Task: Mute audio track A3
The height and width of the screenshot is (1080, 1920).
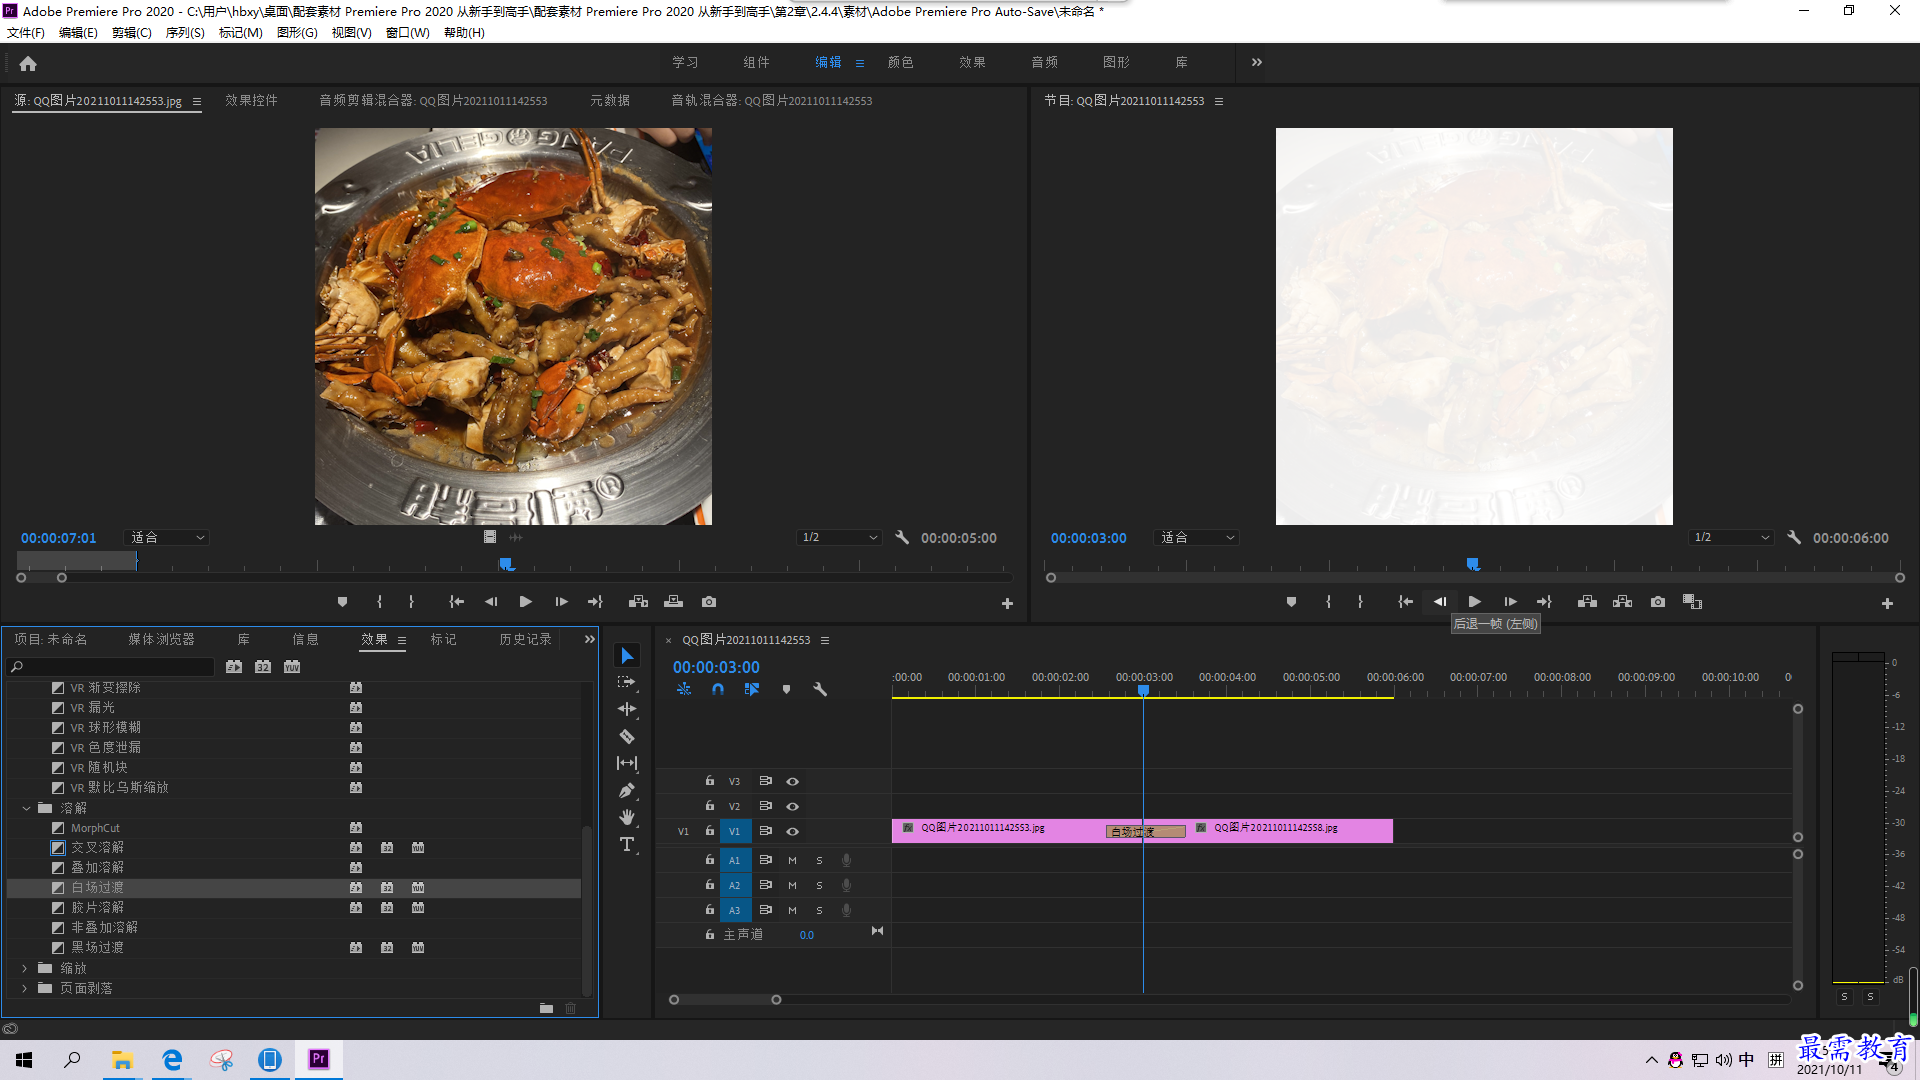Action: pyautogui.click(x=792, y=911)
